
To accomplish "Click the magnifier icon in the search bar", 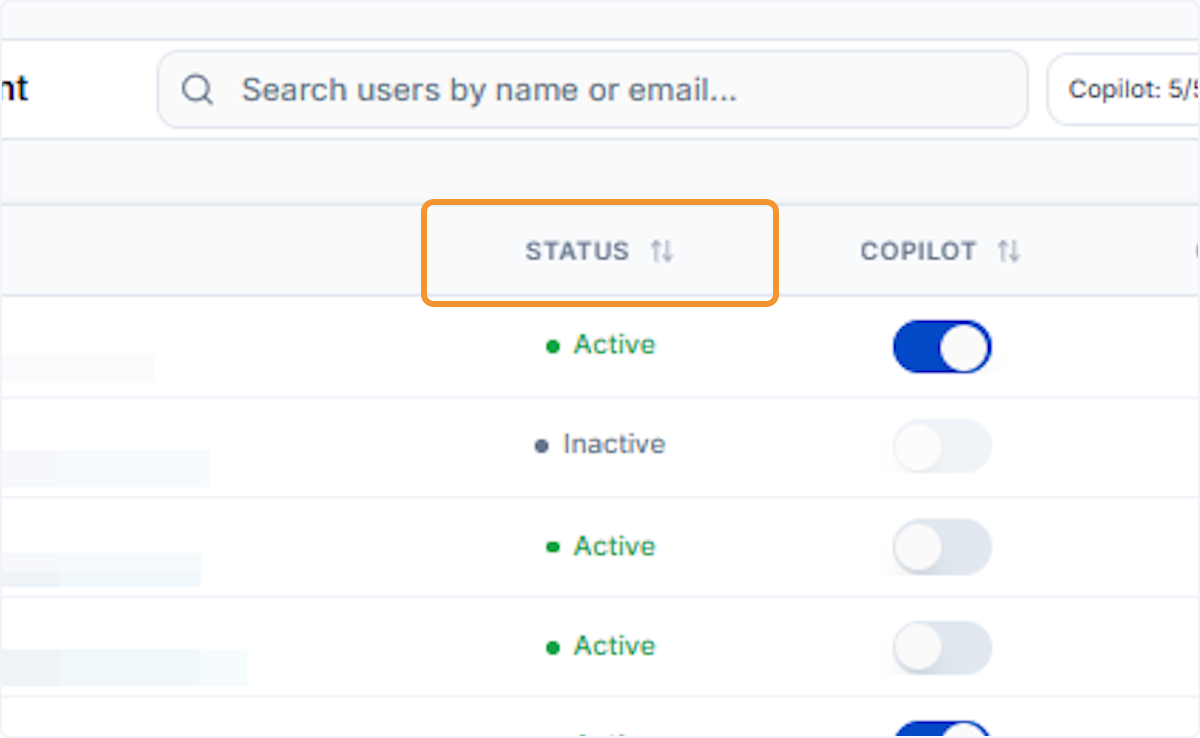I will coord(197,90).
